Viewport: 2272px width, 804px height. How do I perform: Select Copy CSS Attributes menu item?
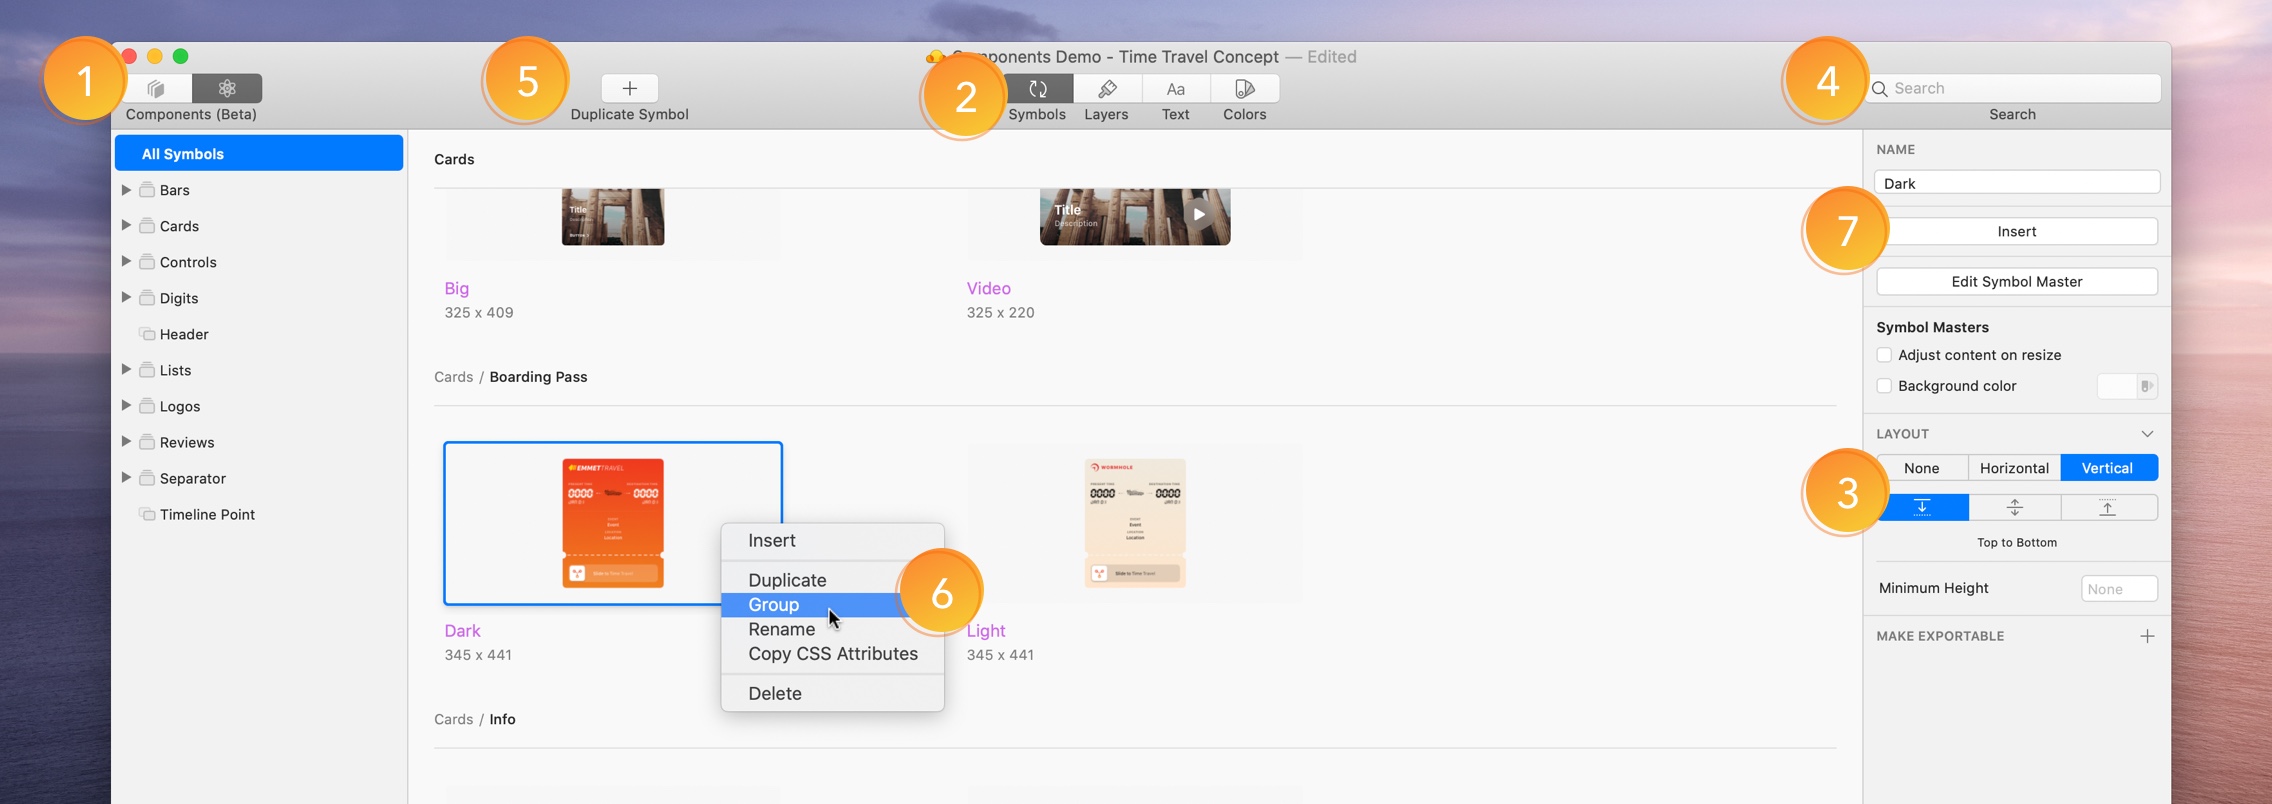(832, 654)
